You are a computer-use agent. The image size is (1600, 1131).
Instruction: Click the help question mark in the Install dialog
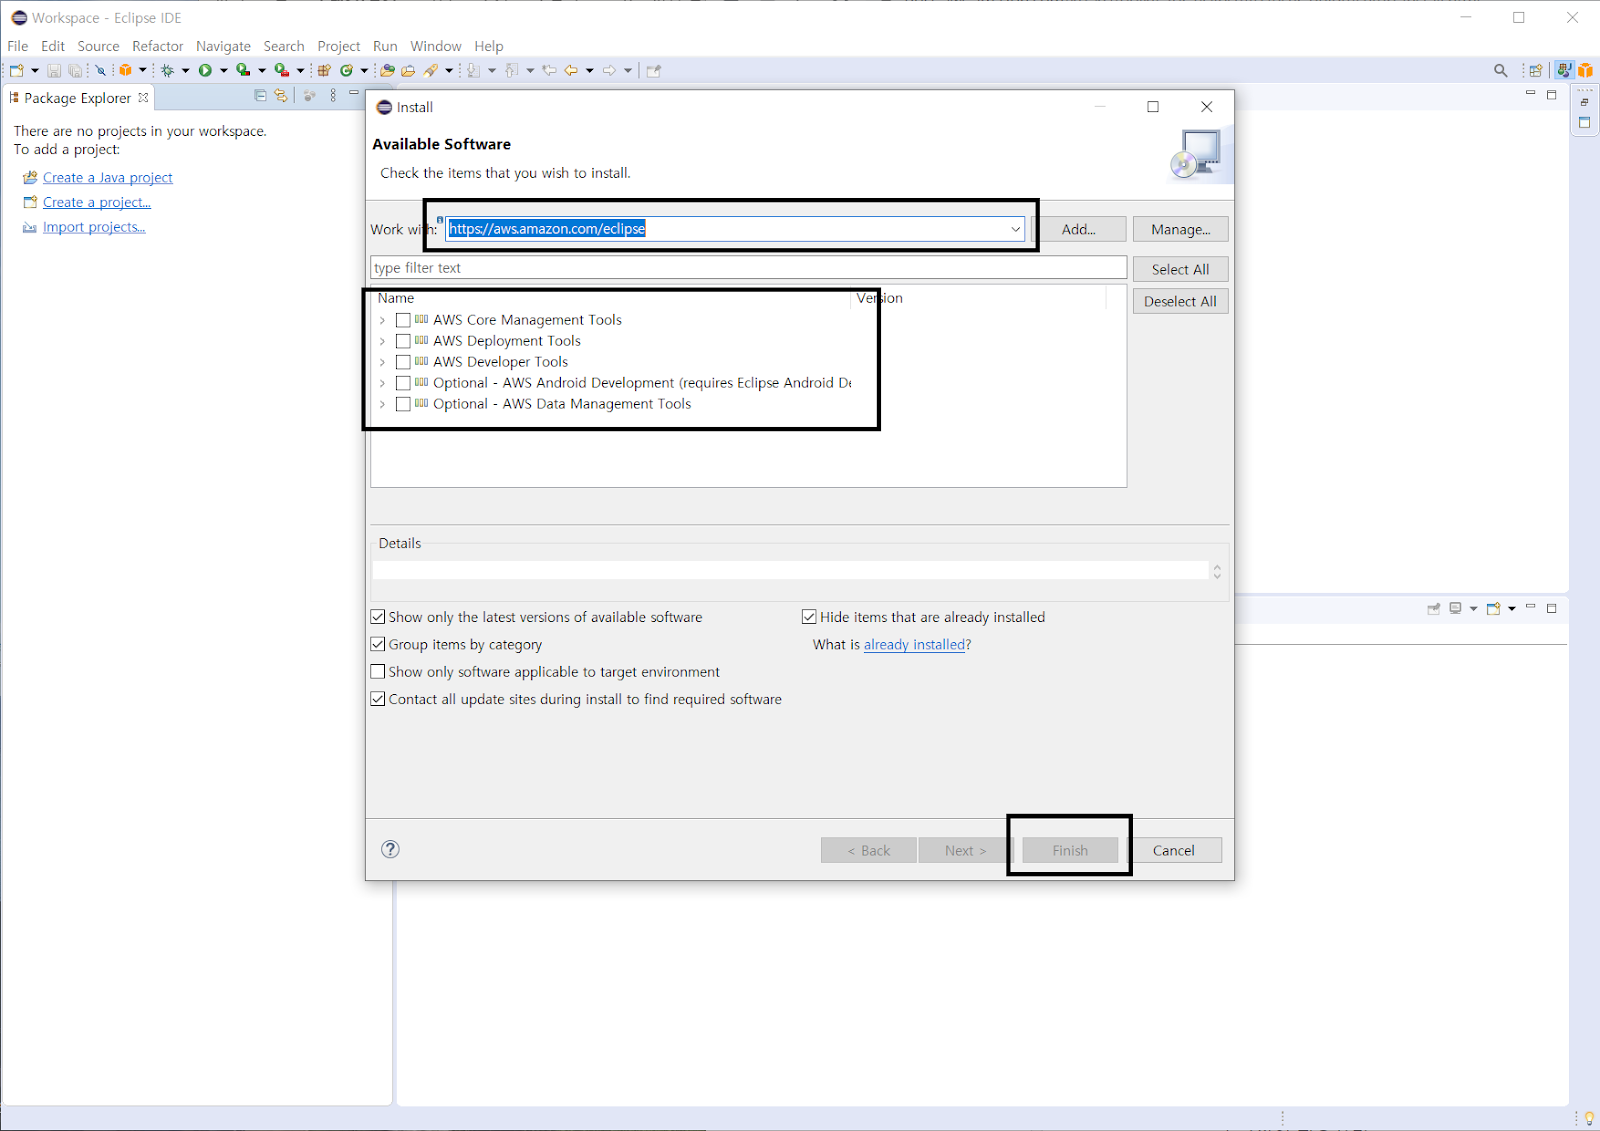pyautogui.click(x=389, y=849)
